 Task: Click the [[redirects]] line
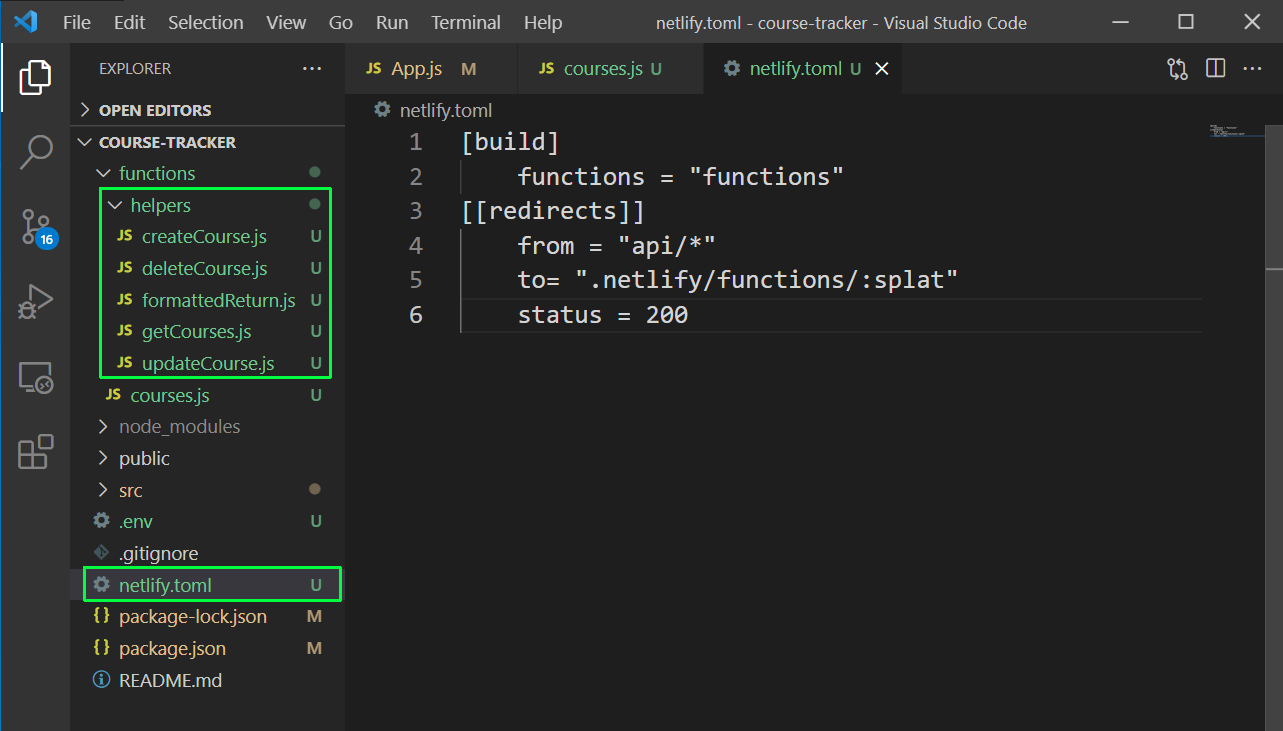pyautogui.click(x=553, y=211)
